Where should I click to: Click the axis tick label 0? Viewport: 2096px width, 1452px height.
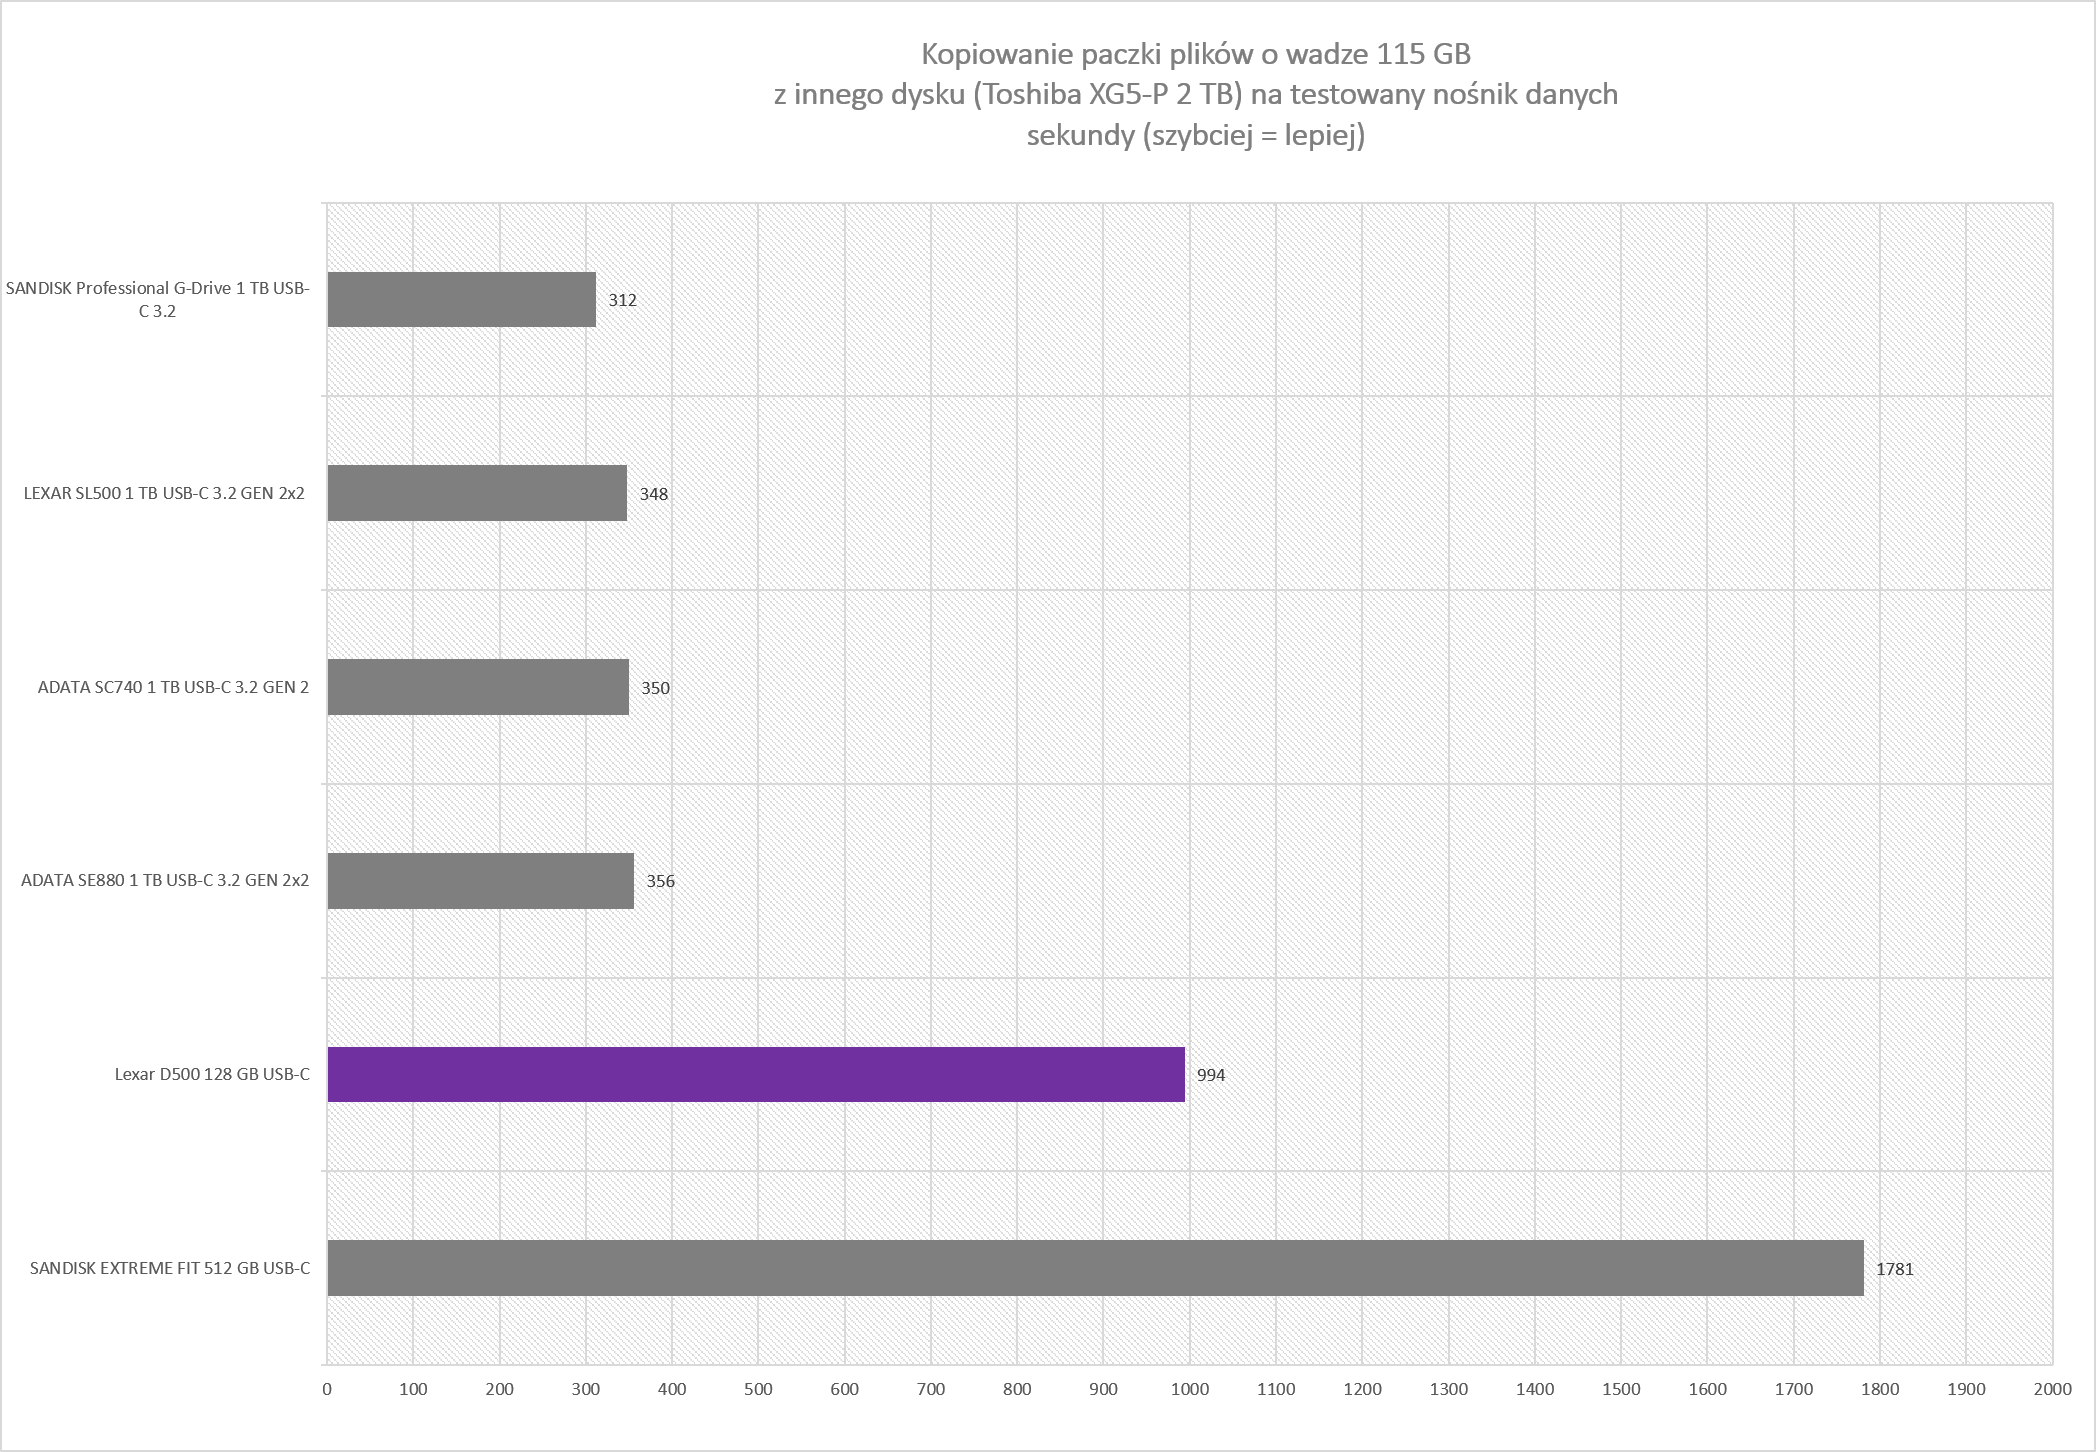coord(327,1389)
